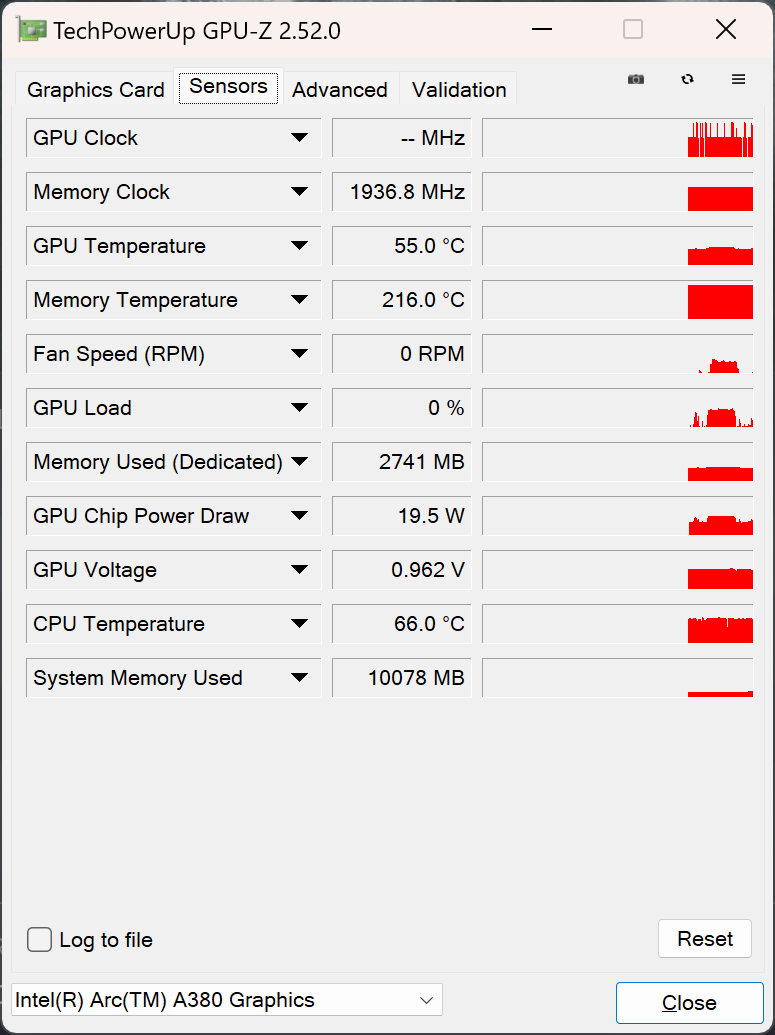This screenshot has width=775, height=1035.
Task: Open the Advanced tab
Action: coord(340,90)
